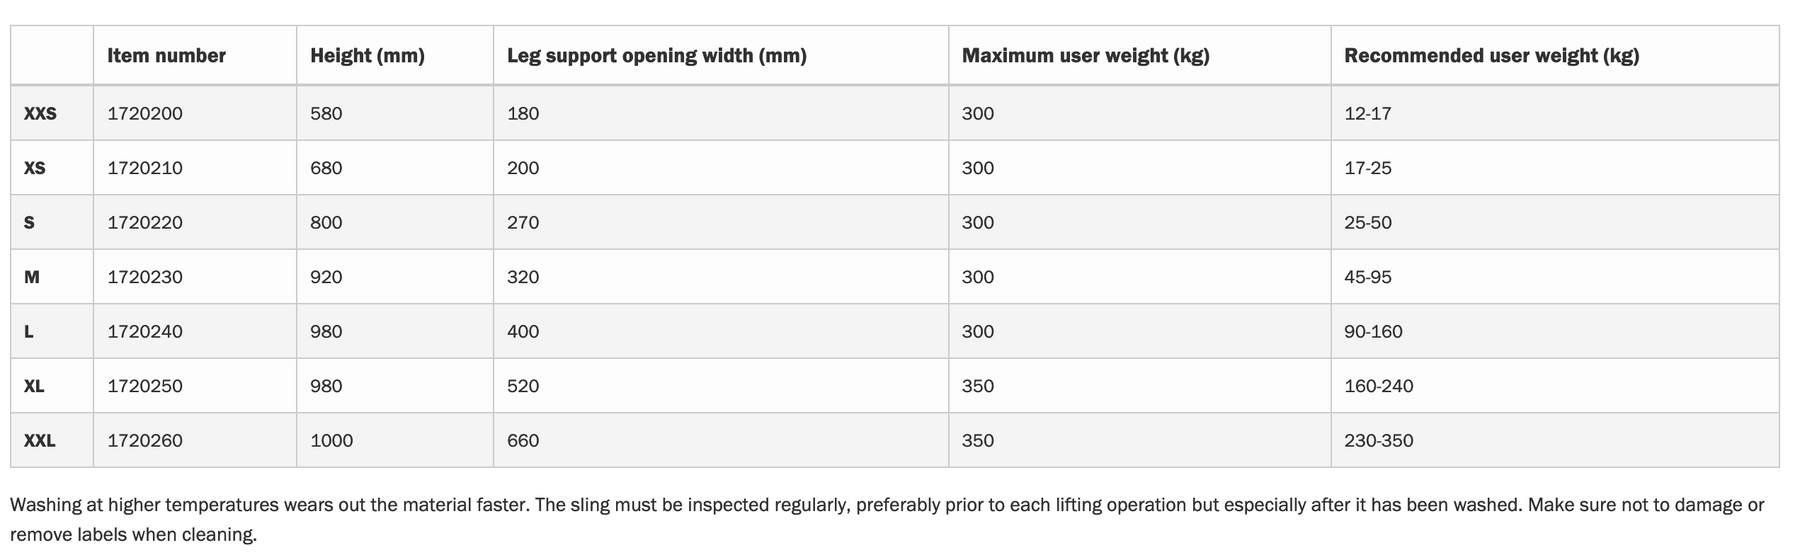Select the M size row label
1800x555 pixels.
click(x=32, y=277)
